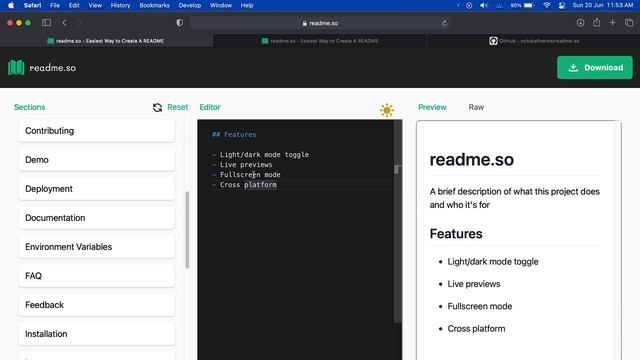Add the Deployment section

coord(97,189)
